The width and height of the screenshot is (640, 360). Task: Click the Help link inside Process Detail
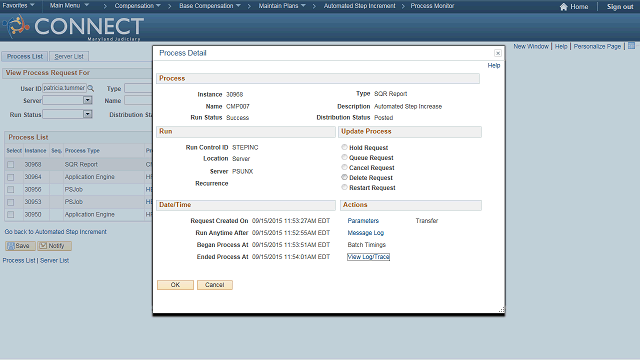(493, 65)
